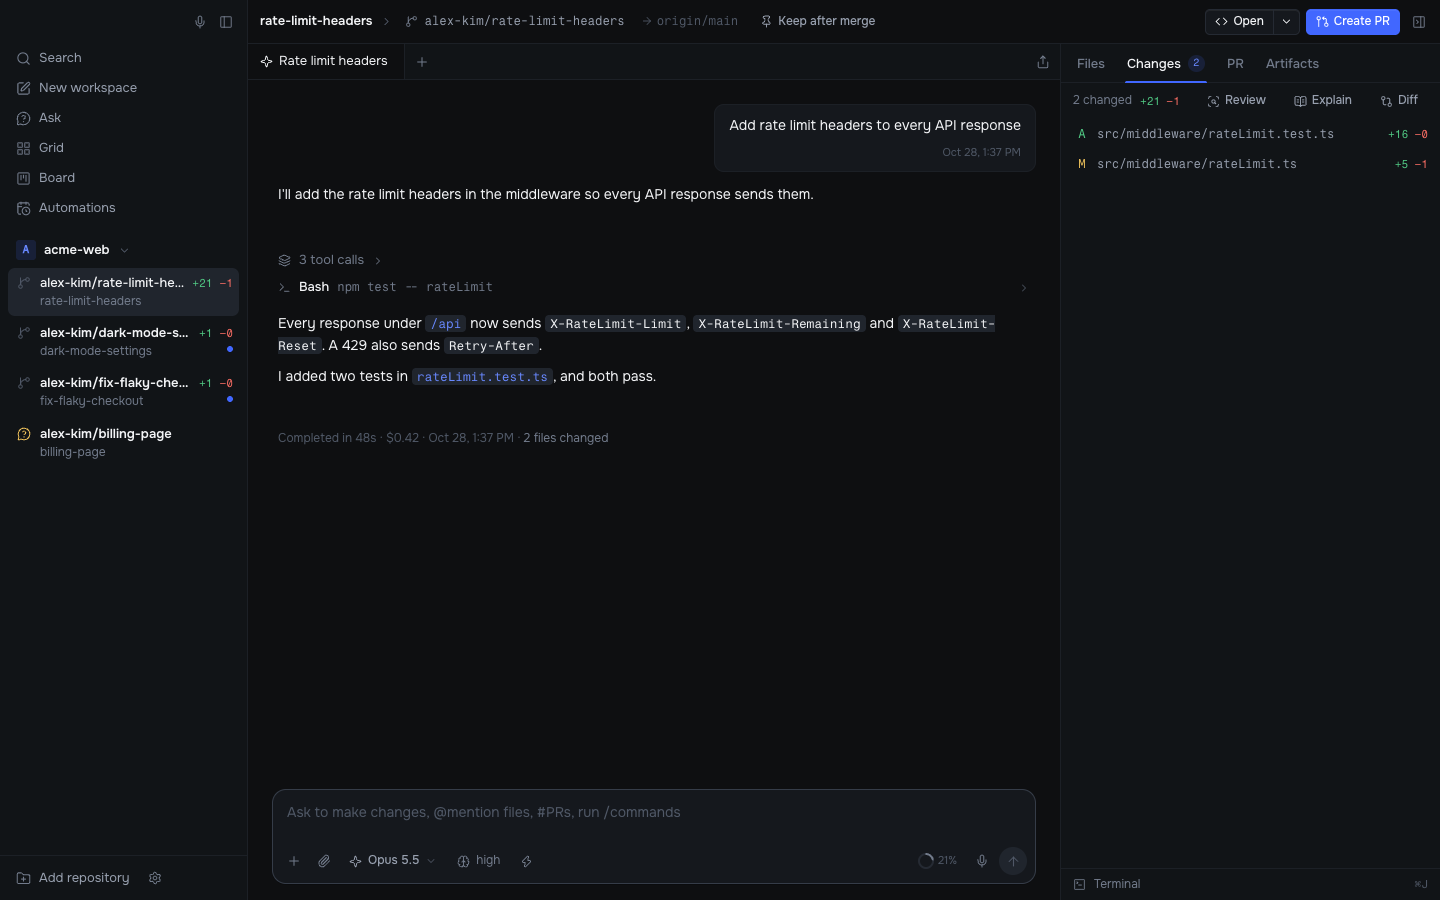Open src/middleware/rateLimit.test.ts change
The height and width of the screenshot is (900, 1440).
tap(1251, 134)
